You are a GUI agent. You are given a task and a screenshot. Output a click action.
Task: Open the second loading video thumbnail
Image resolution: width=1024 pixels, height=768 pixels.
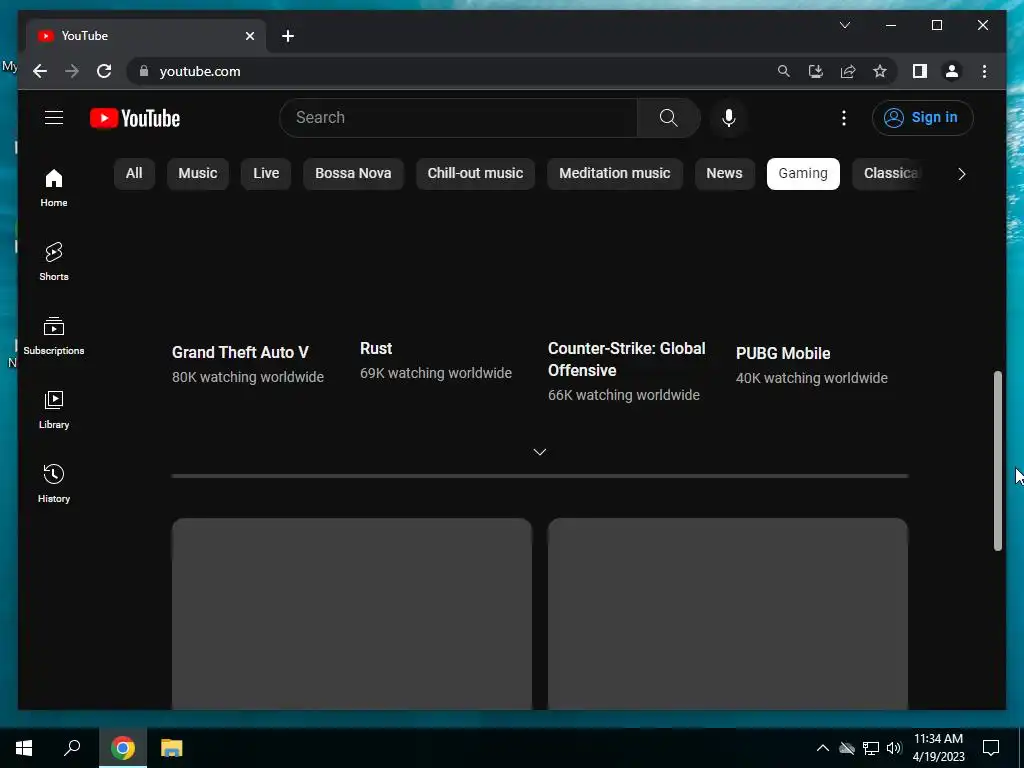coord(728,614)
